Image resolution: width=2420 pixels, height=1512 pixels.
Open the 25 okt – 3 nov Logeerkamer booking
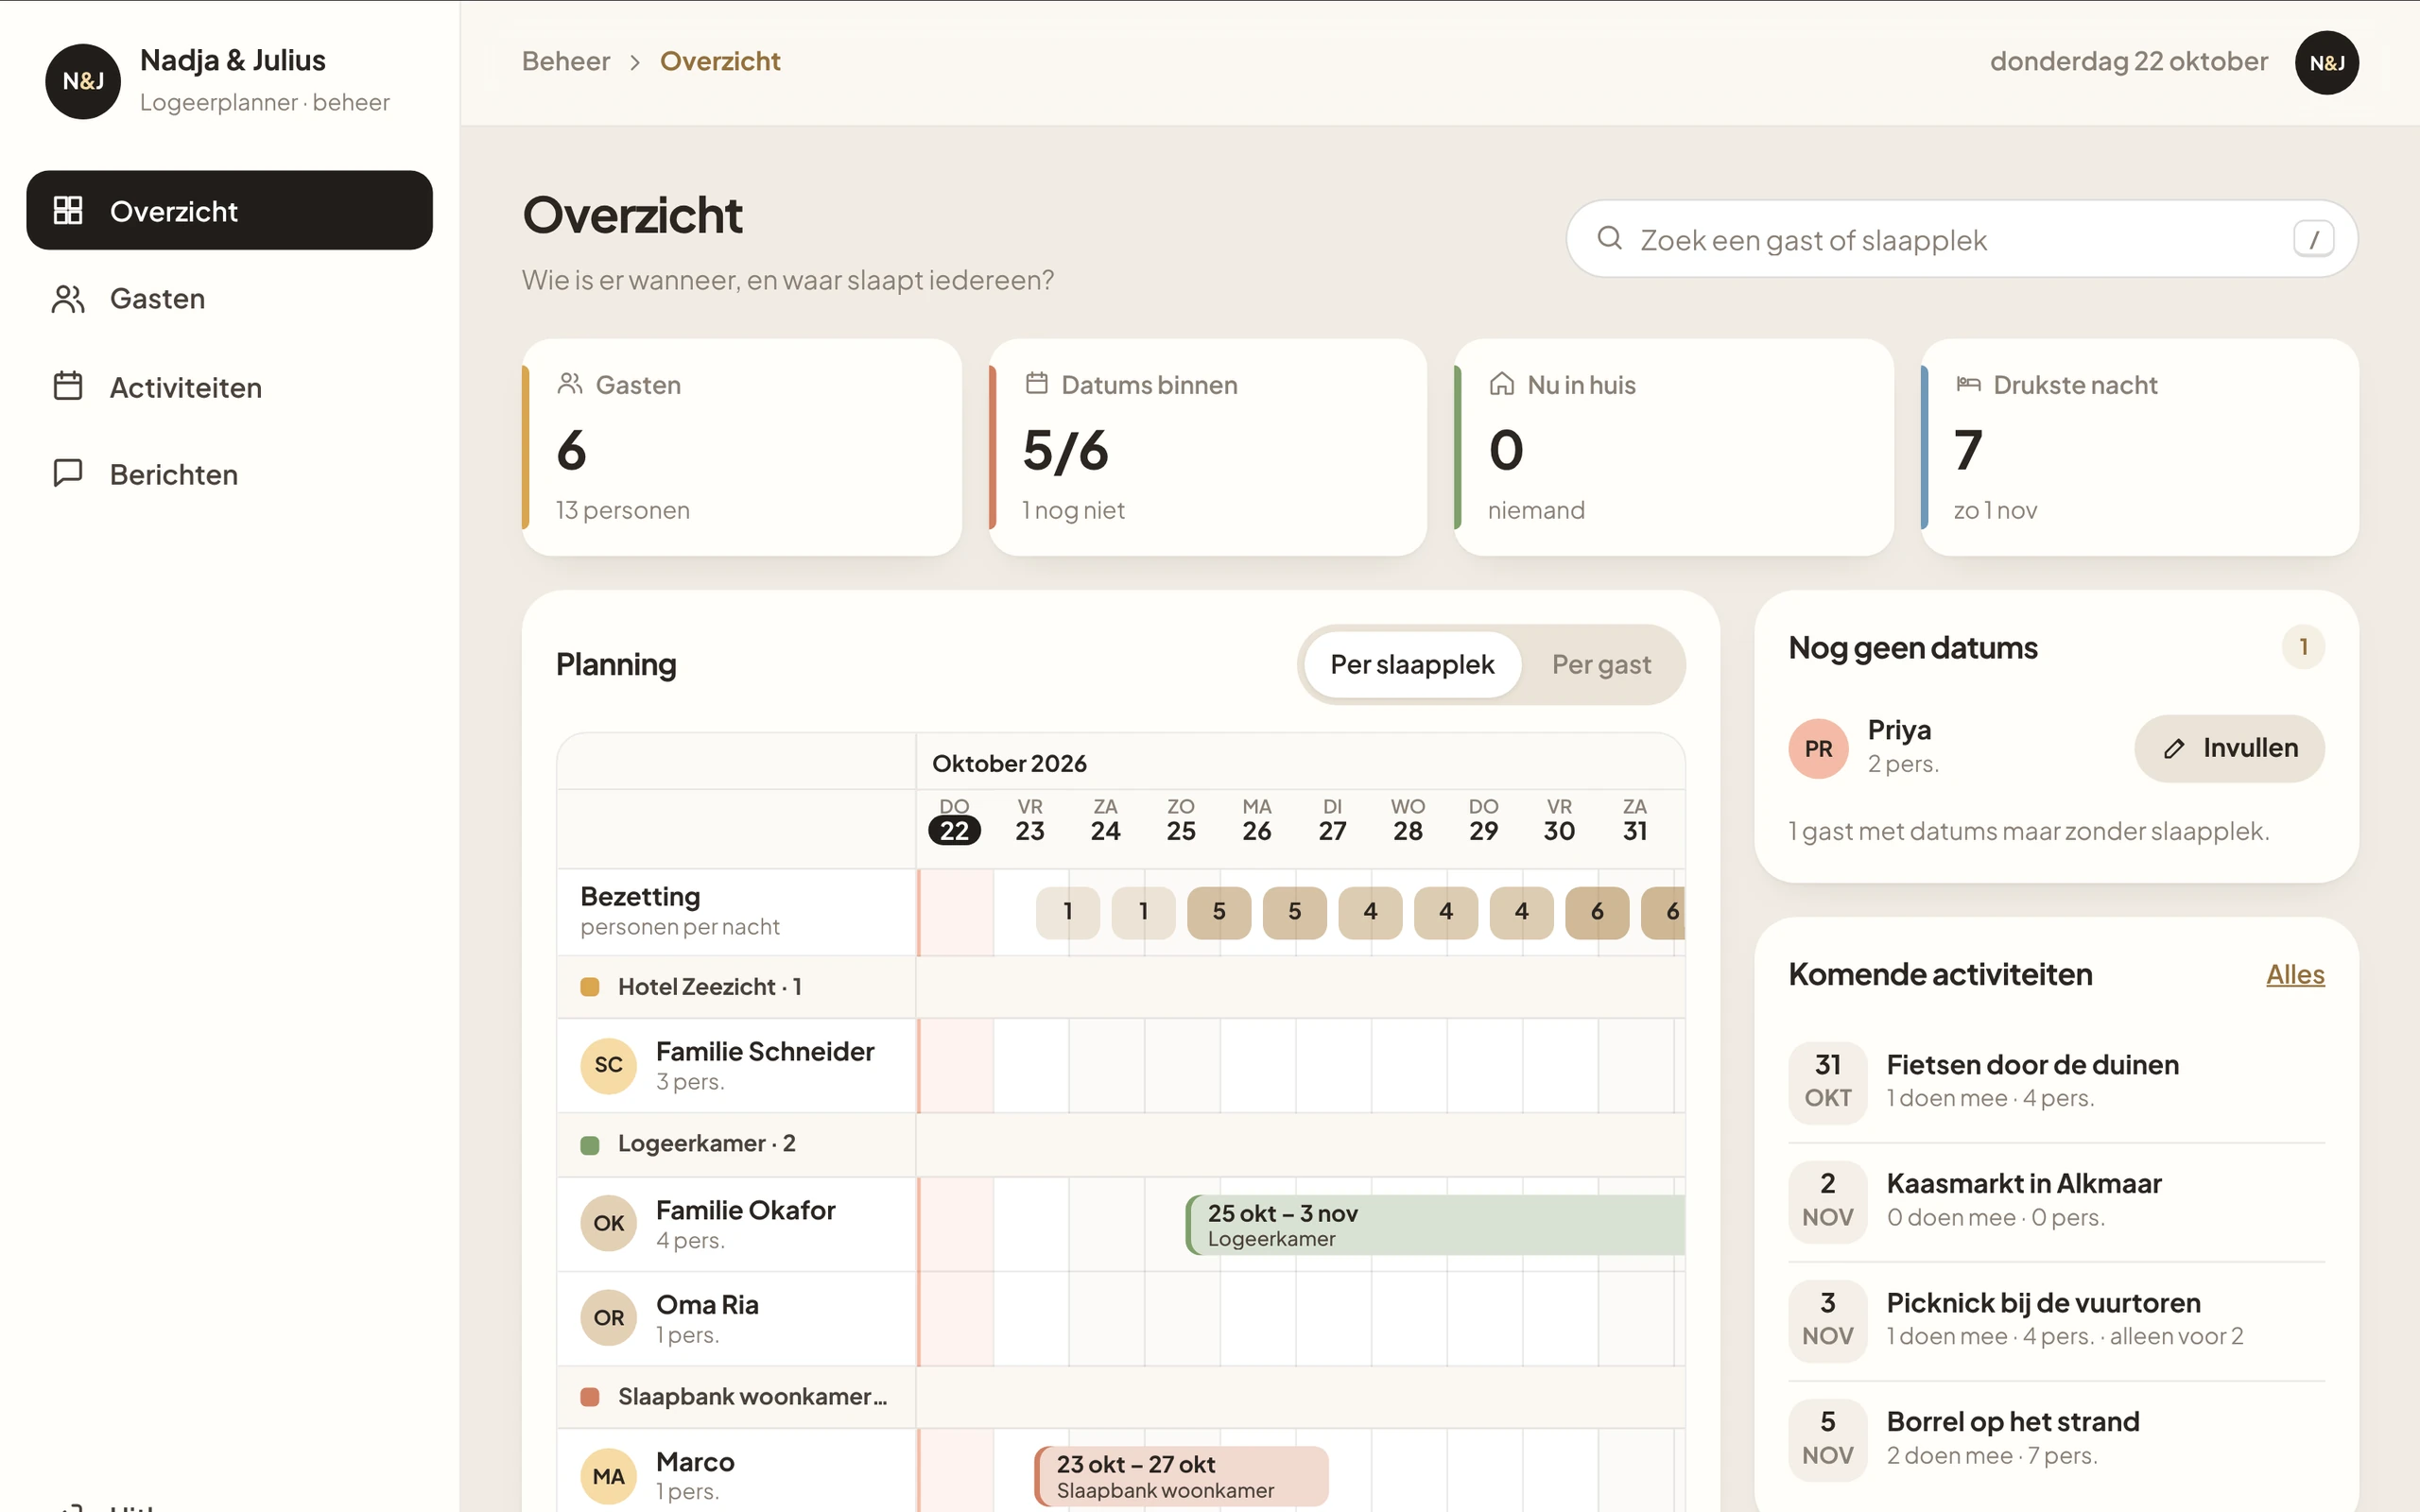[x=1435, y=1224]
